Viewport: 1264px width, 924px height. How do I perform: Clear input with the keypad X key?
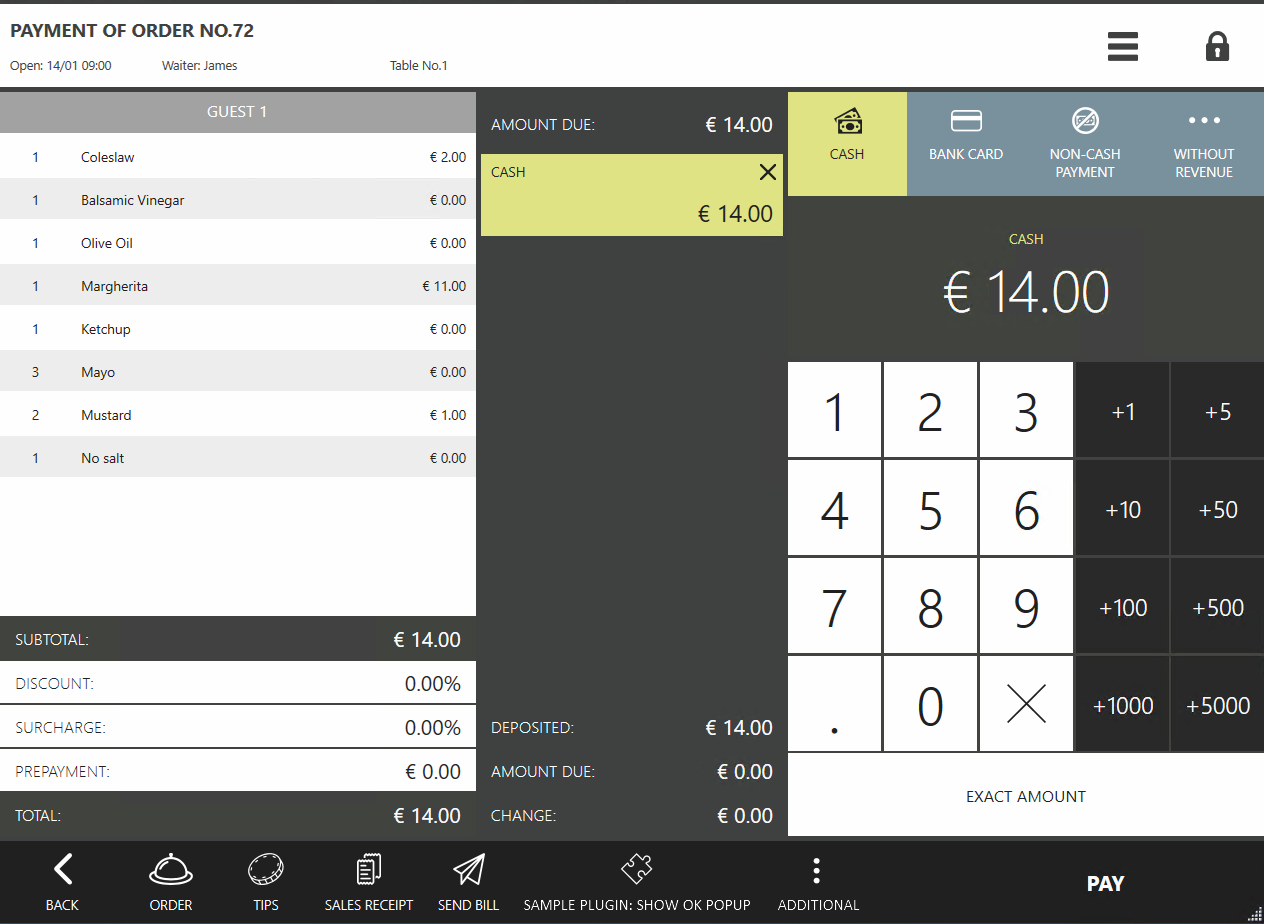[x=1026, y=703]
